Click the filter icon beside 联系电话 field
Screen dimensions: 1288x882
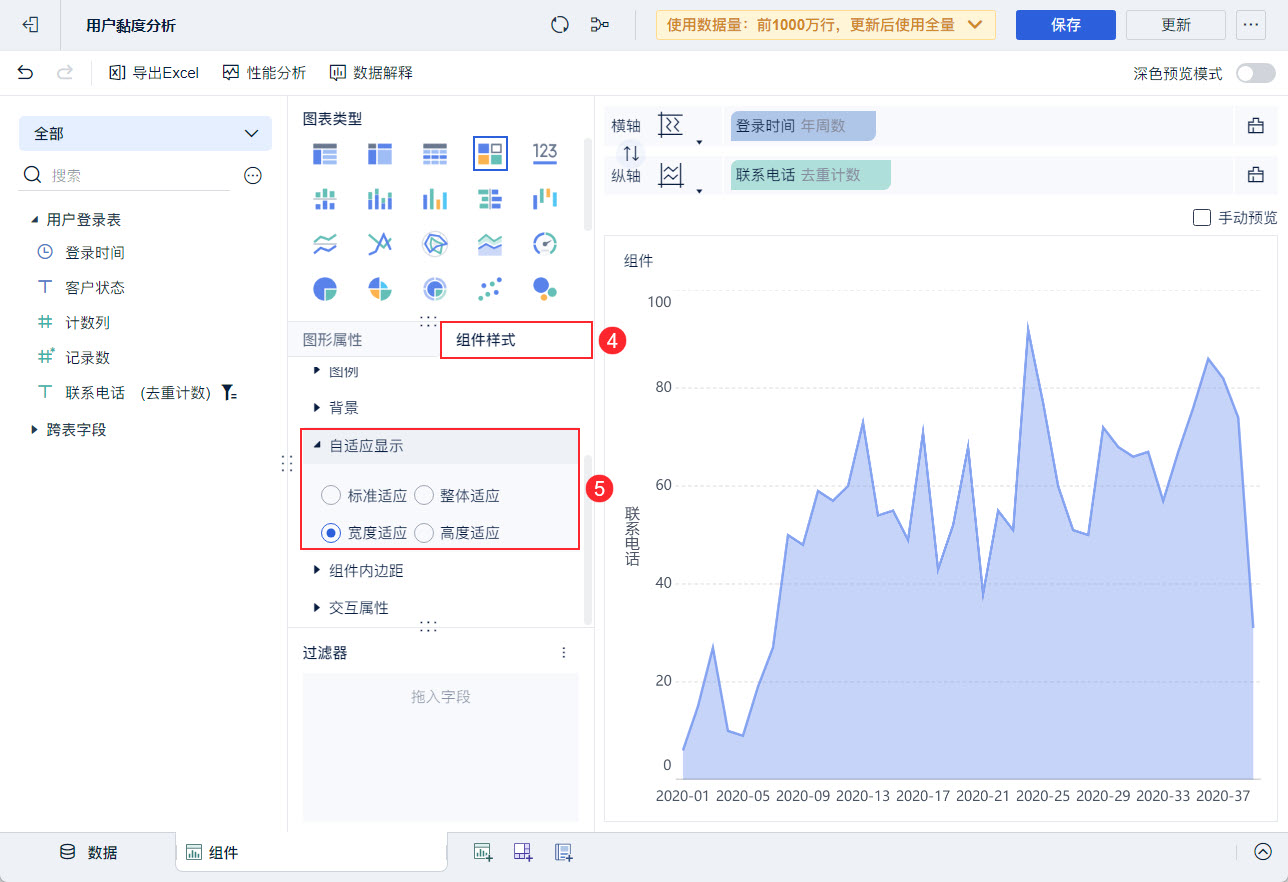[x=230, y=393]
